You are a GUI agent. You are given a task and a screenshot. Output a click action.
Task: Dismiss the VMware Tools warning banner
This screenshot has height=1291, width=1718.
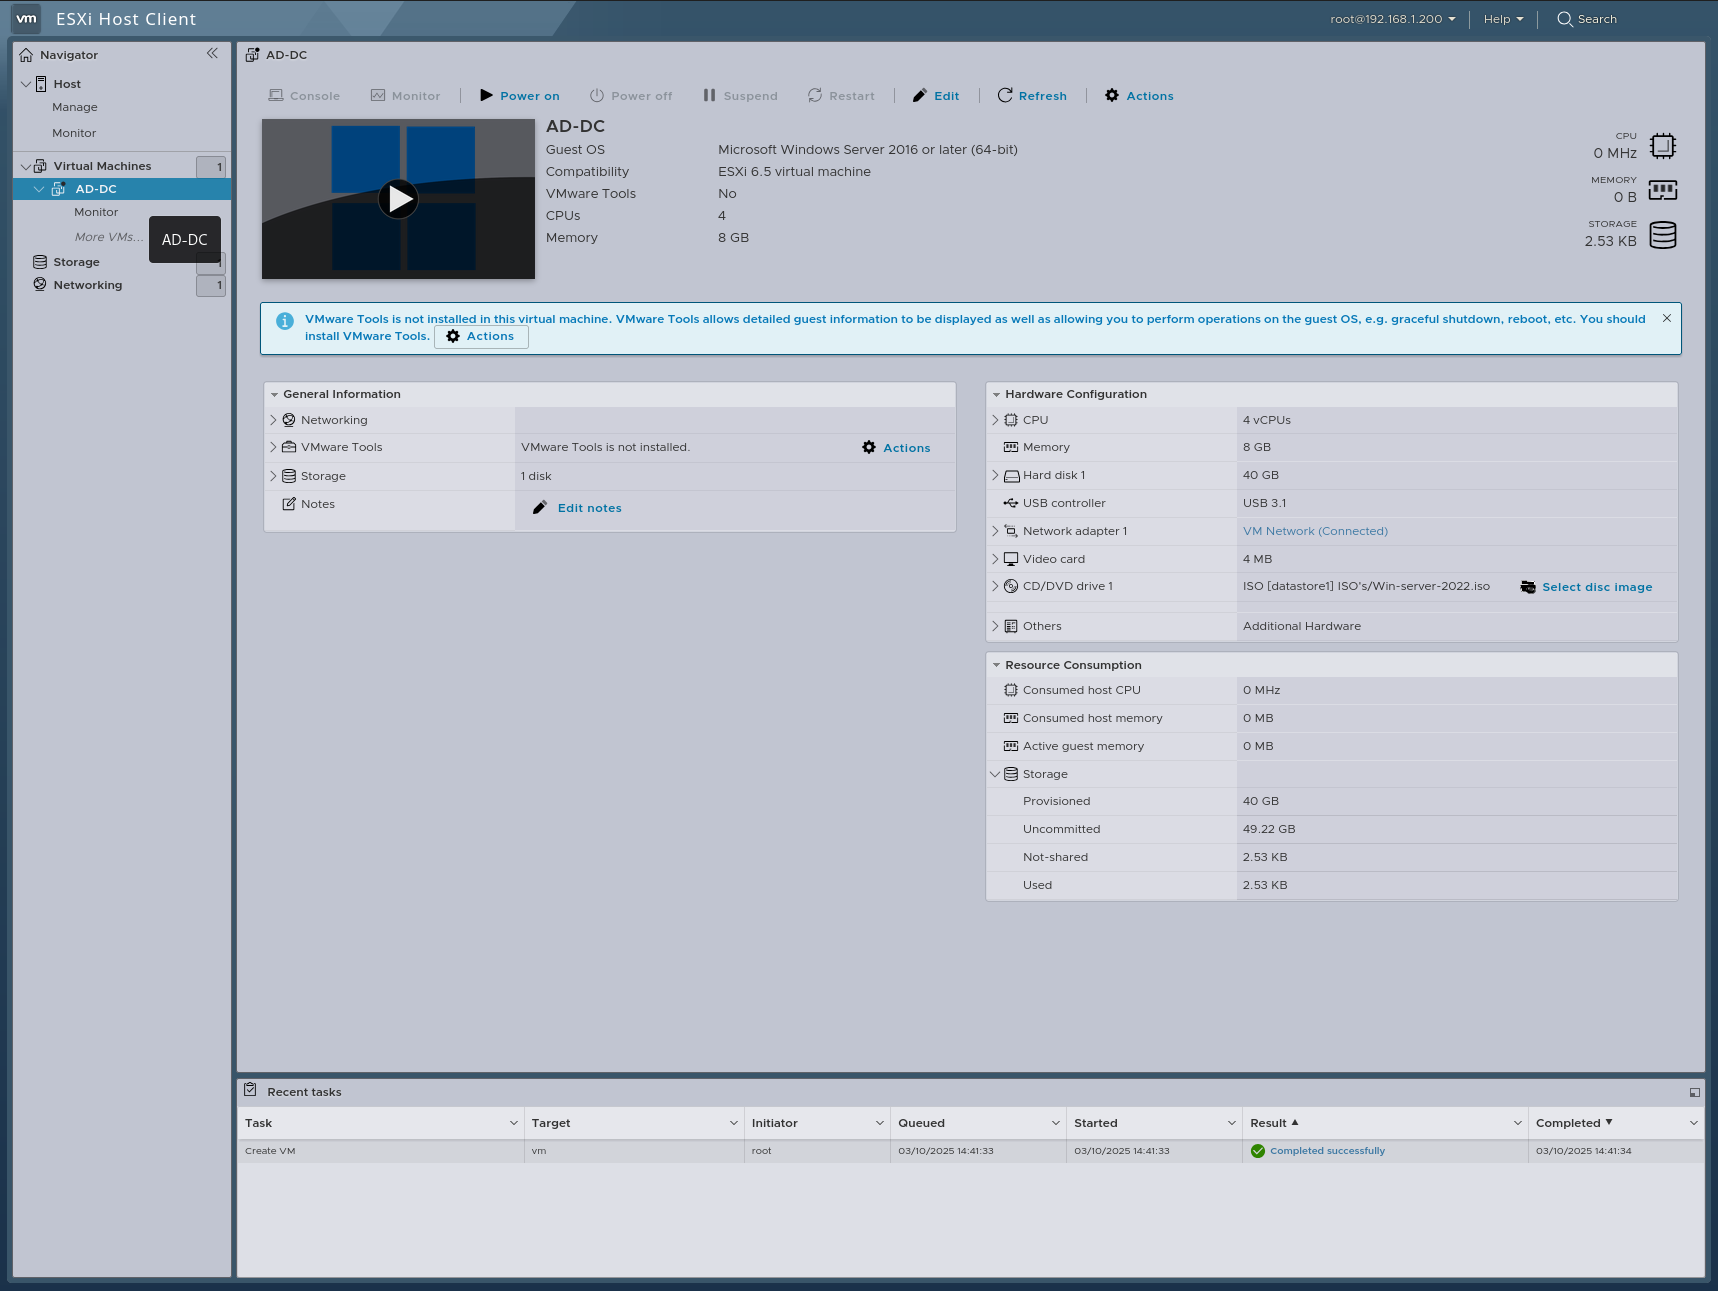click(1667, 318)
